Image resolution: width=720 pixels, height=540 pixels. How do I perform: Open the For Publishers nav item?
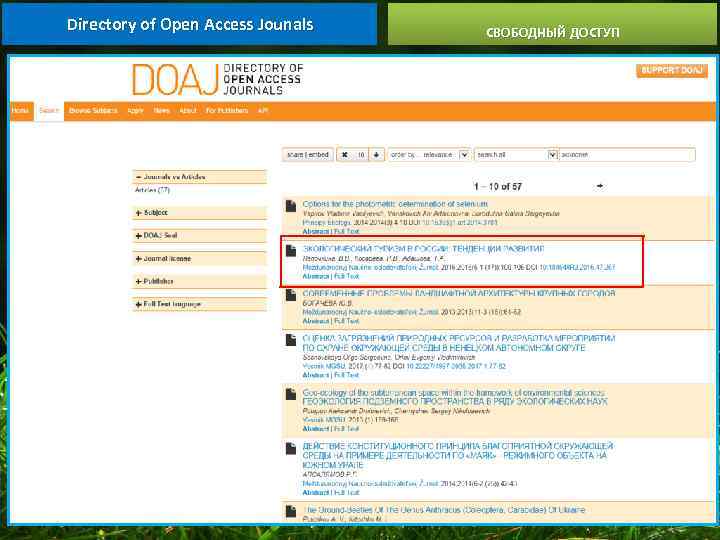(227, 111)
